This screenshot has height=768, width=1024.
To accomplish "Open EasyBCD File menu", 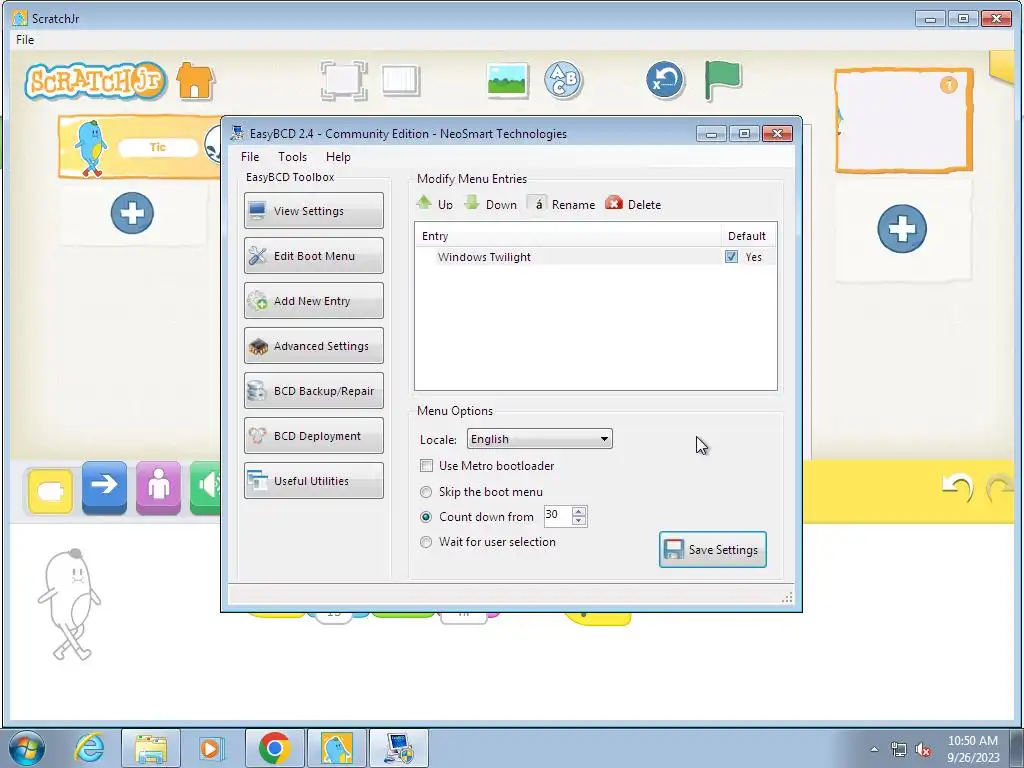I will click(x=249, y=157).
